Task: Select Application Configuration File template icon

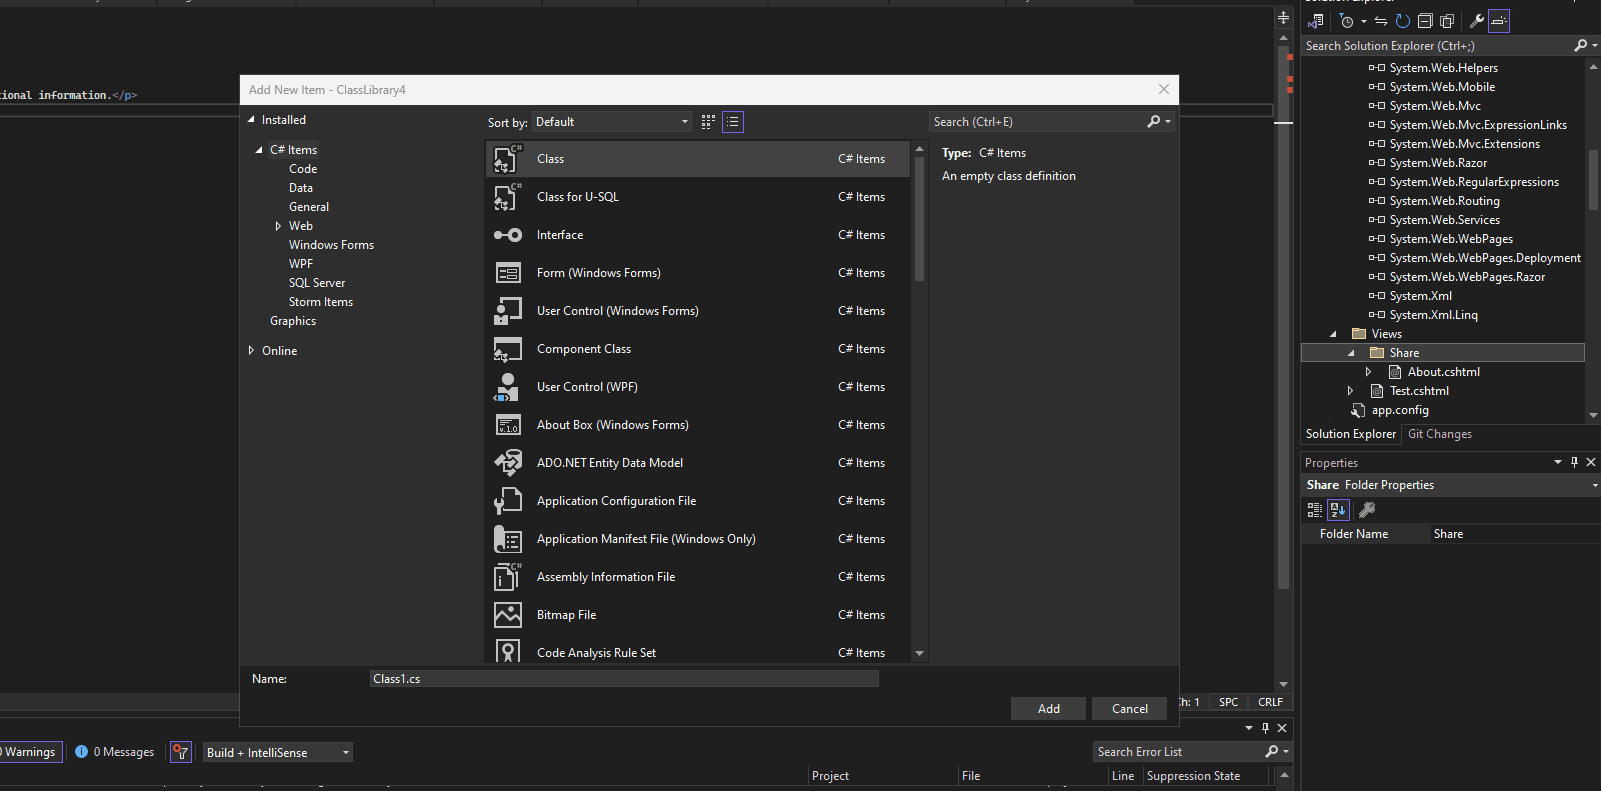Action: (x=508, y=501)
